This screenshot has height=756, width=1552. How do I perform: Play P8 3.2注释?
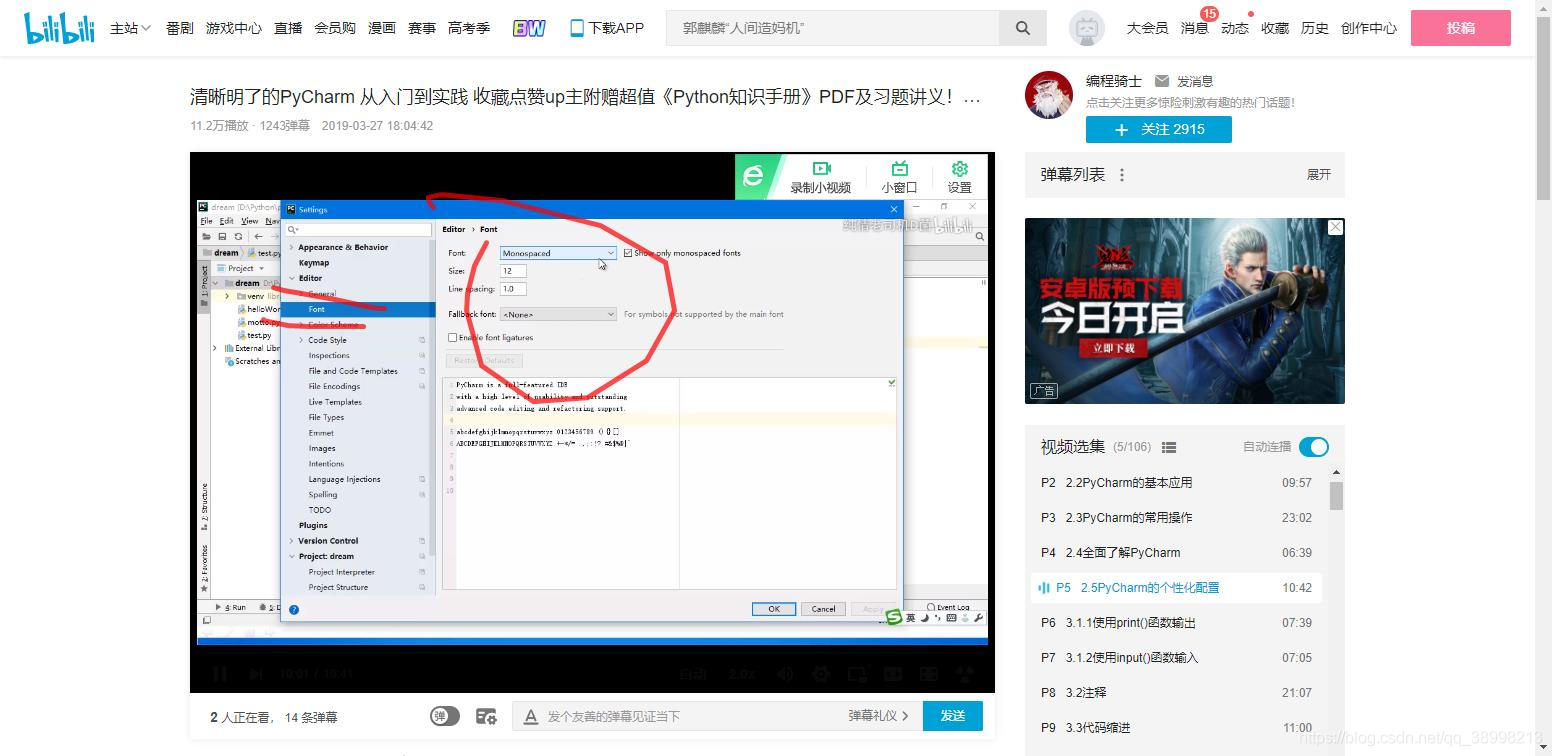1176,693
